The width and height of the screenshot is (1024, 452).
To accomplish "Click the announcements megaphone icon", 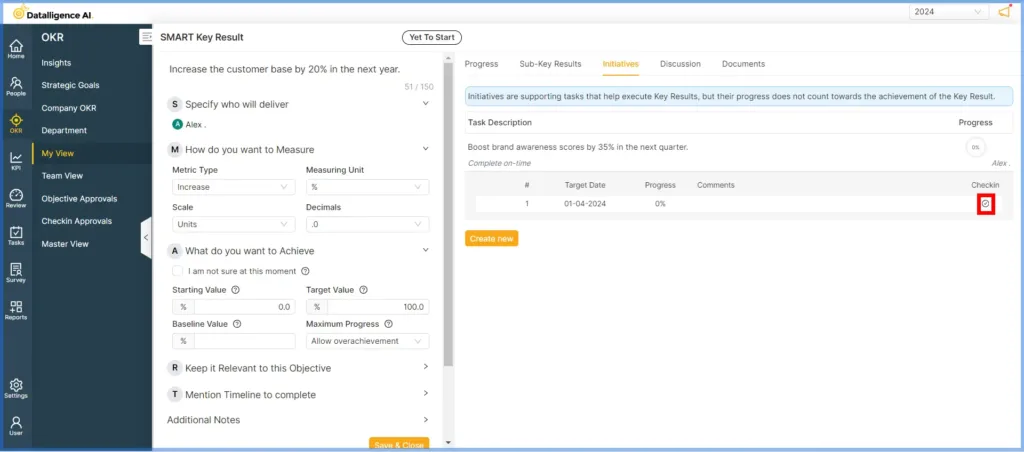I will [x=1004, y=12].
